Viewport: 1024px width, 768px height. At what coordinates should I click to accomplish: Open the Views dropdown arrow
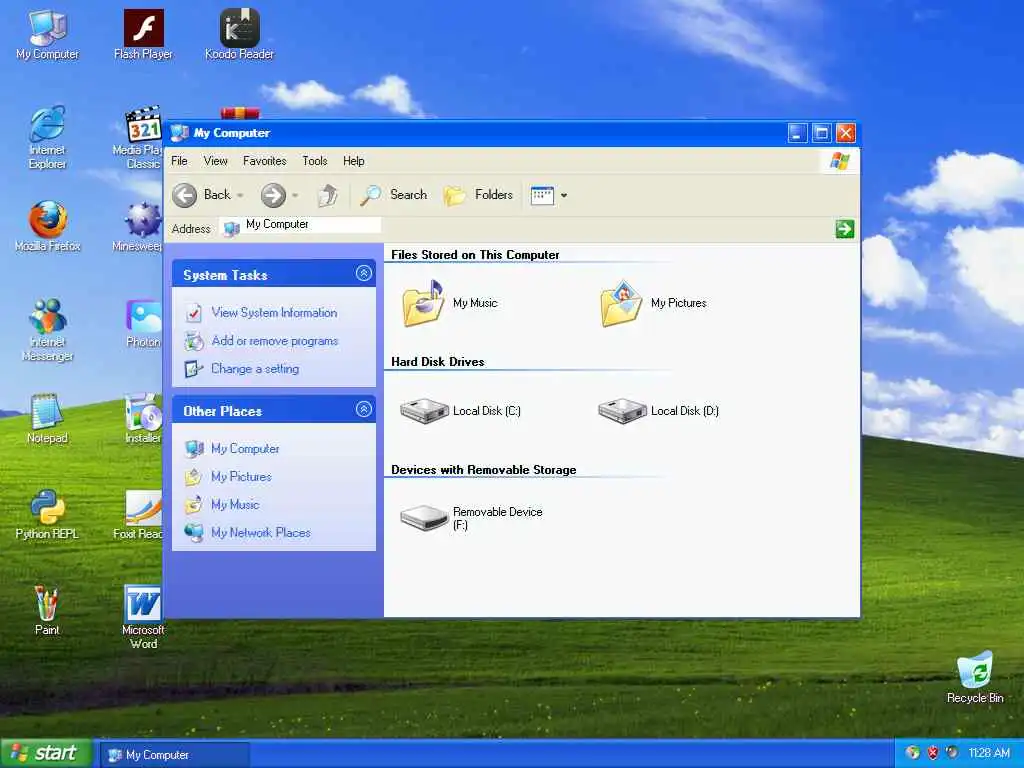point(564,195)
